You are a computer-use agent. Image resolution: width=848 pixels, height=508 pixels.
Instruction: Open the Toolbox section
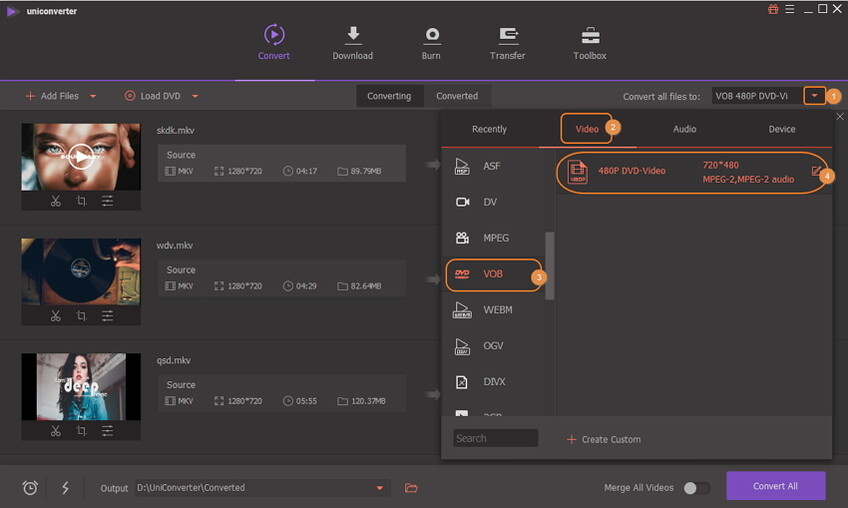(x=589, y=42)
